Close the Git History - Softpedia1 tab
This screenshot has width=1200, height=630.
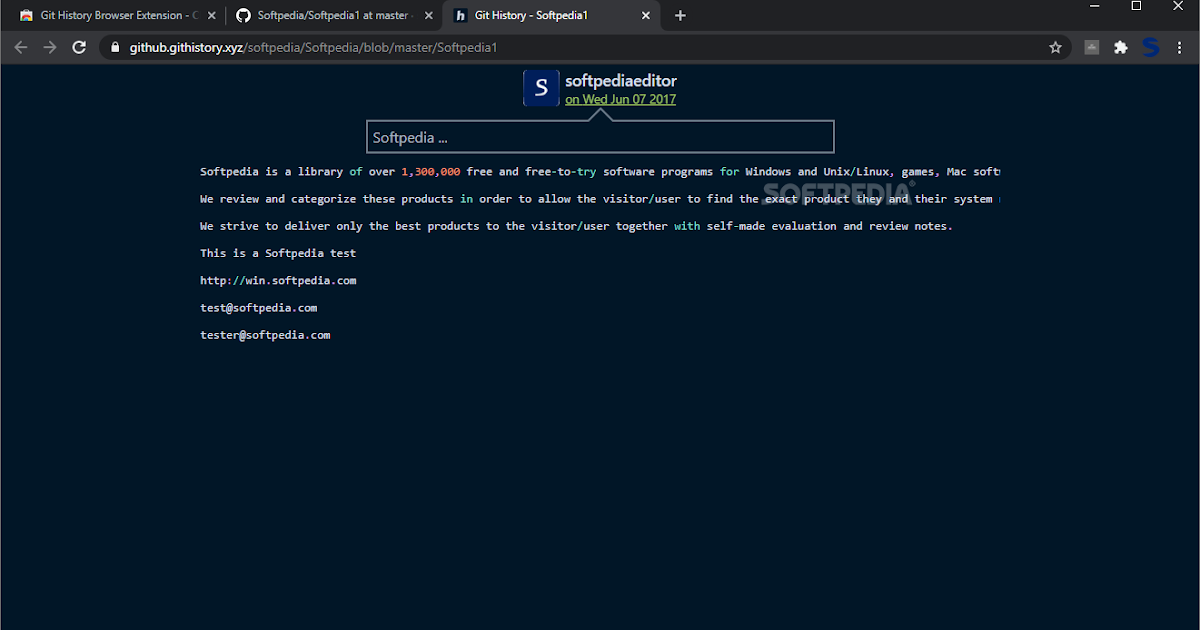pos(646,16)
